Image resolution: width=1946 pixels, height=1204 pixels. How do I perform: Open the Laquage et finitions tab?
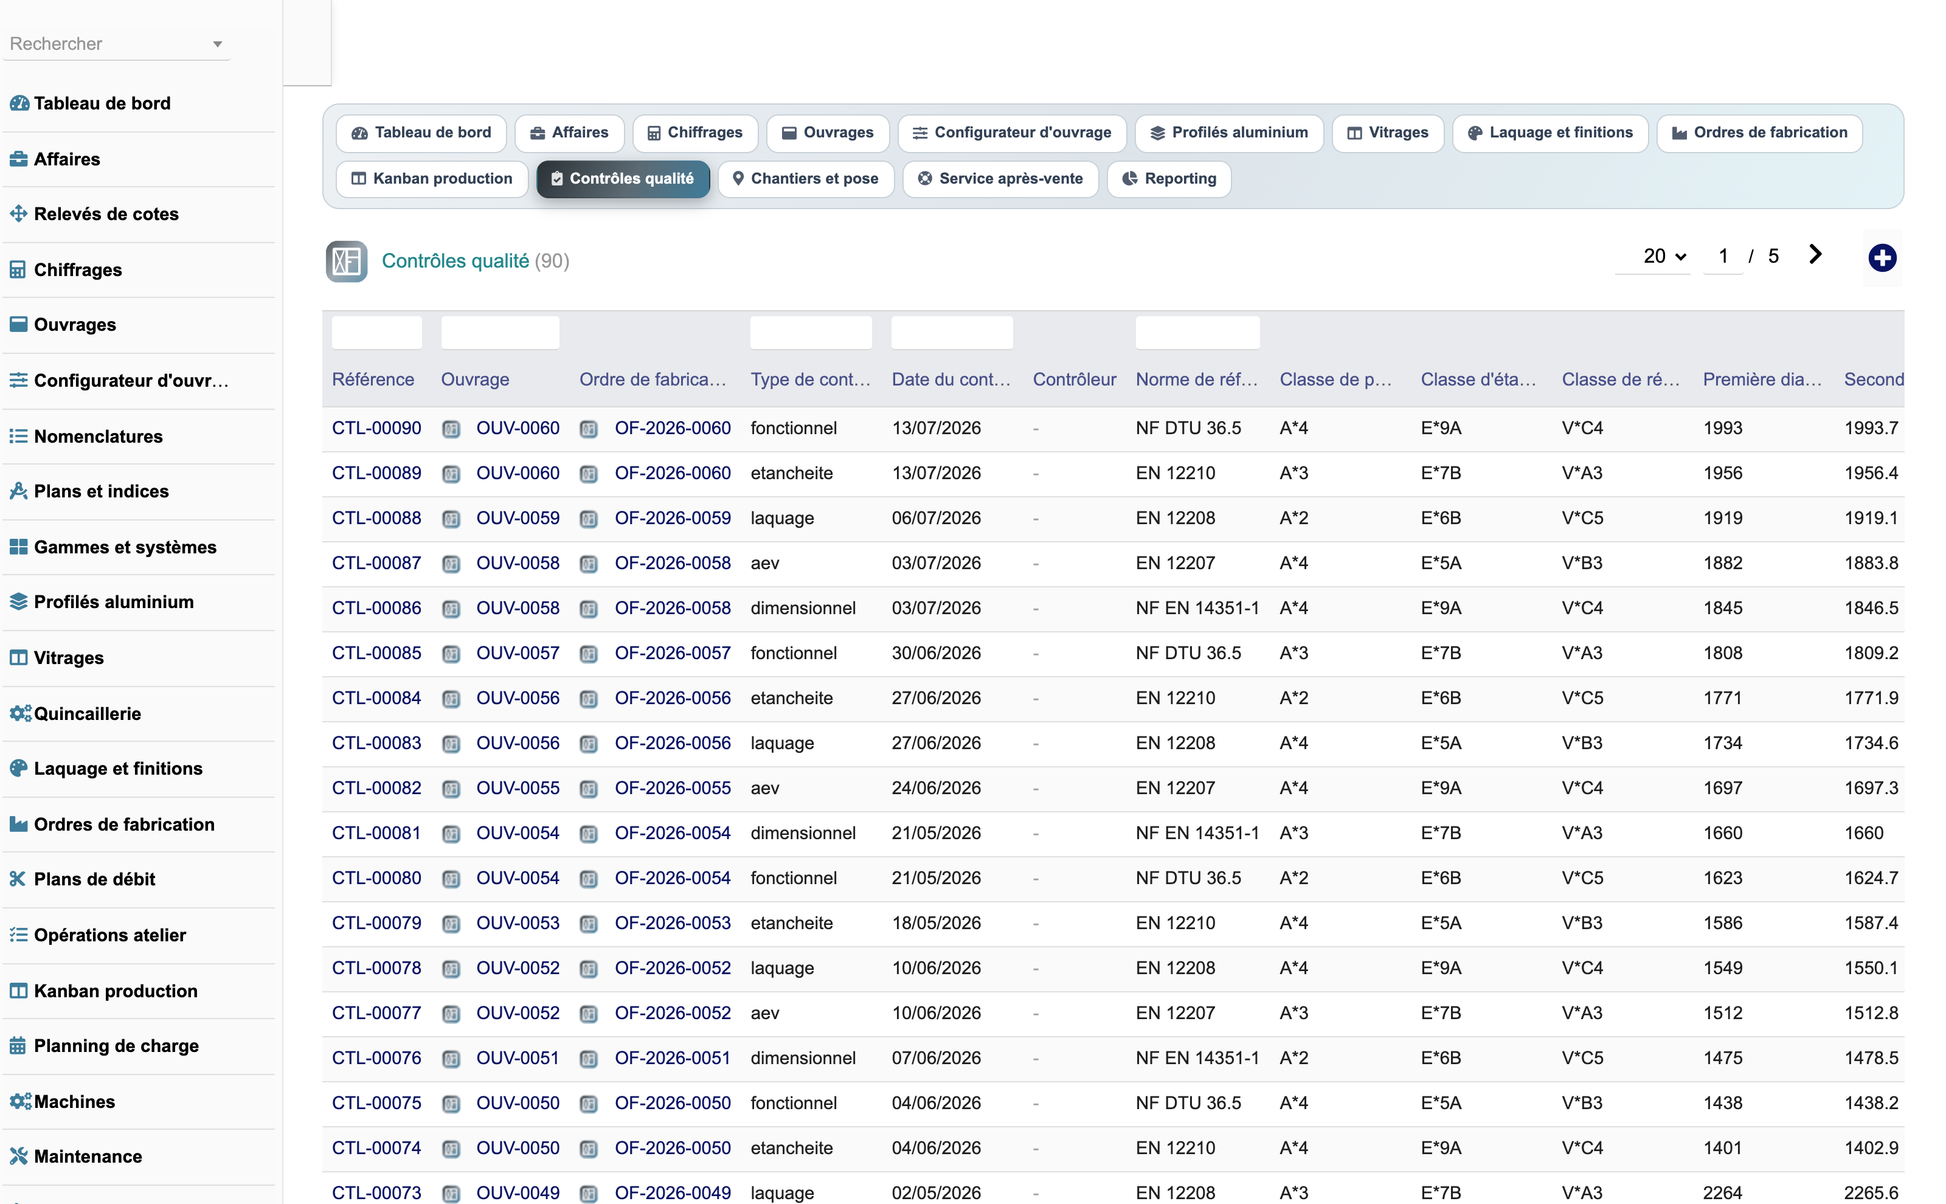[1550, 133]
